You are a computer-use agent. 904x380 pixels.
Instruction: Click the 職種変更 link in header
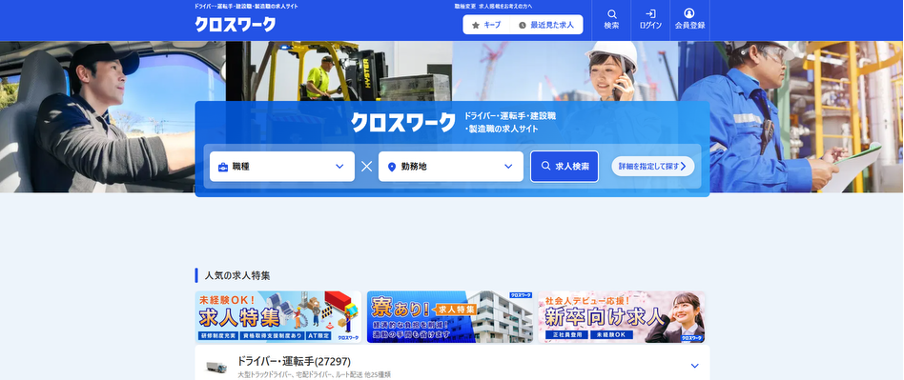pos(465,6)
